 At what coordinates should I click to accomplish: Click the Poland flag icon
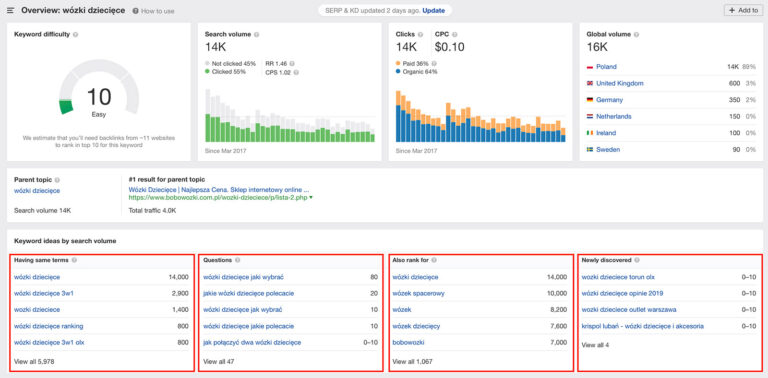tap(590, 67)
